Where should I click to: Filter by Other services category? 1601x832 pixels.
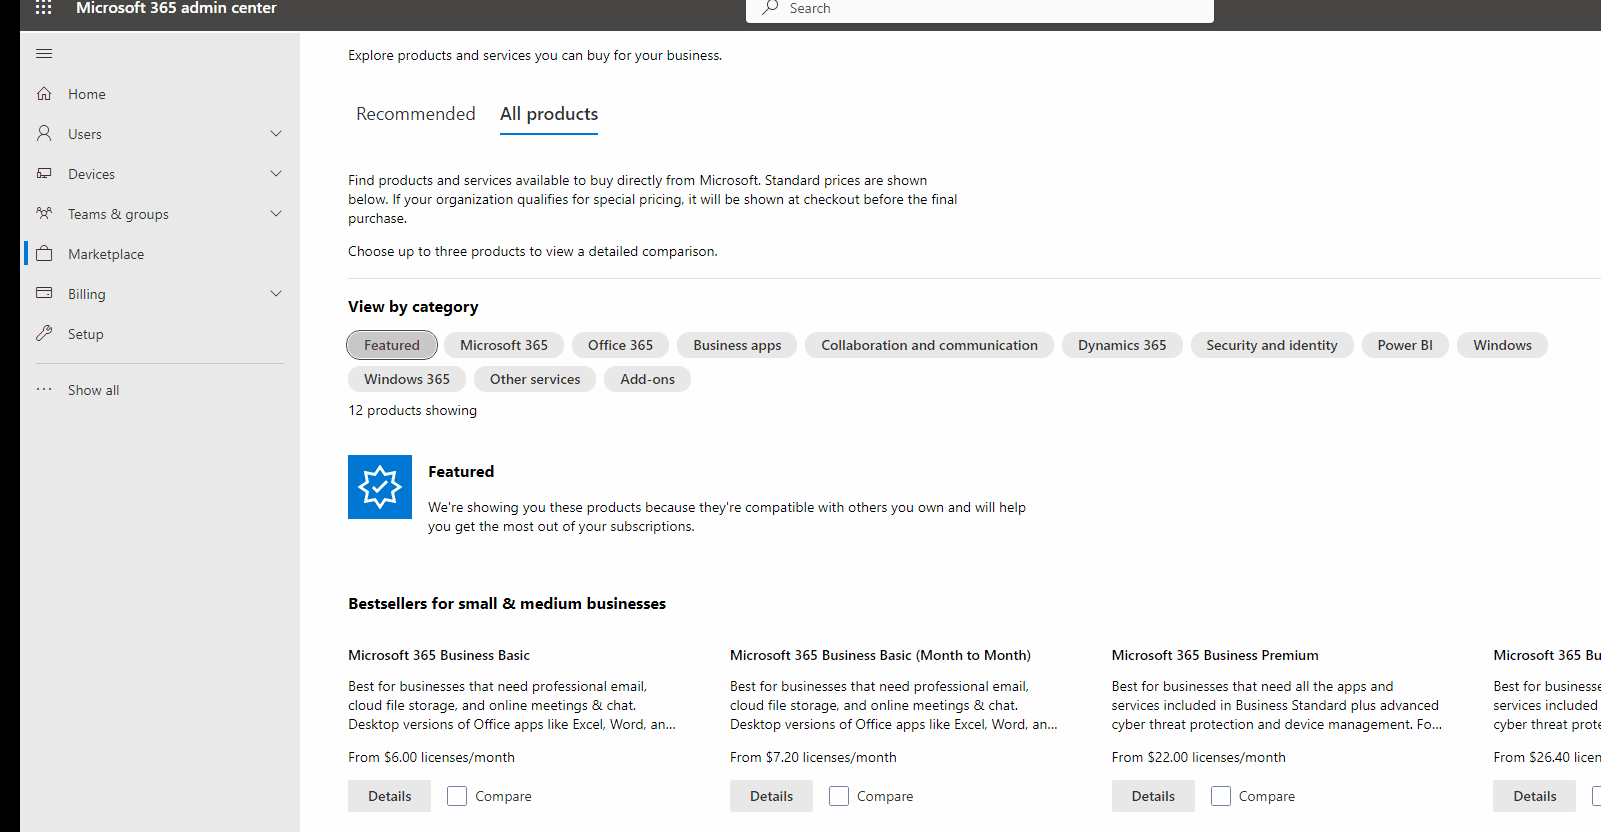point(535,379)
